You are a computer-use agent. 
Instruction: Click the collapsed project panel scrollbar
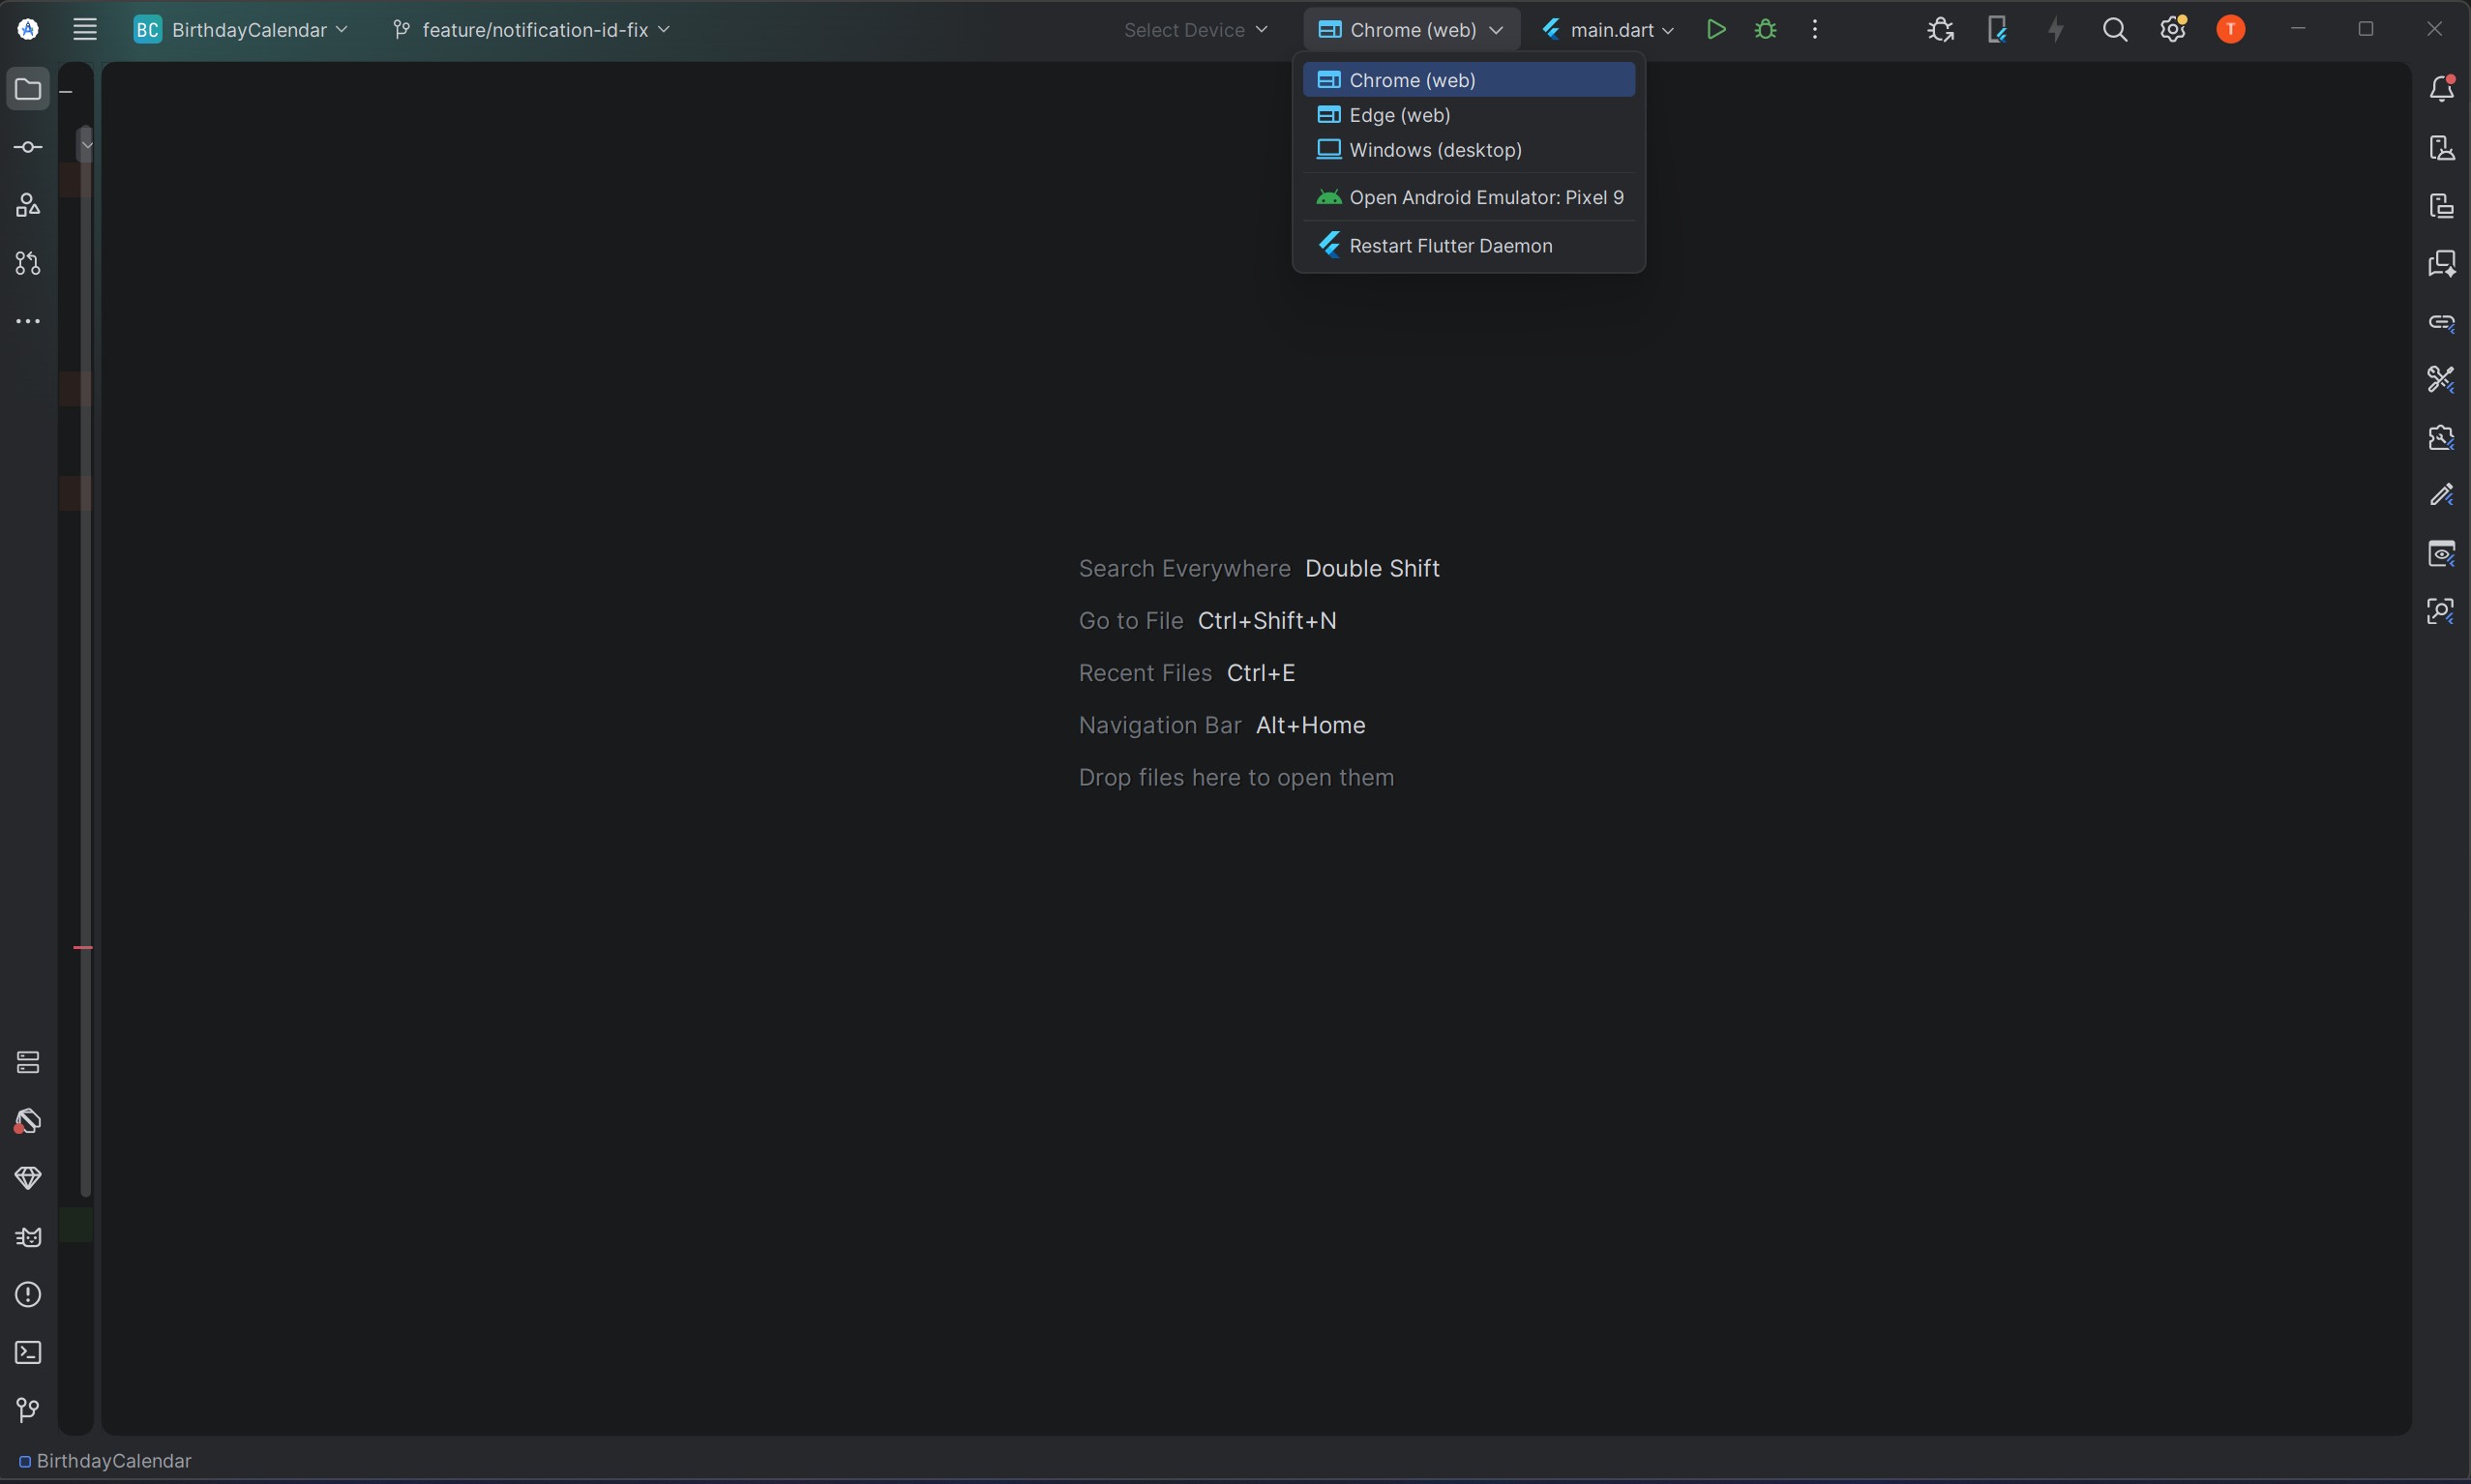86,660
